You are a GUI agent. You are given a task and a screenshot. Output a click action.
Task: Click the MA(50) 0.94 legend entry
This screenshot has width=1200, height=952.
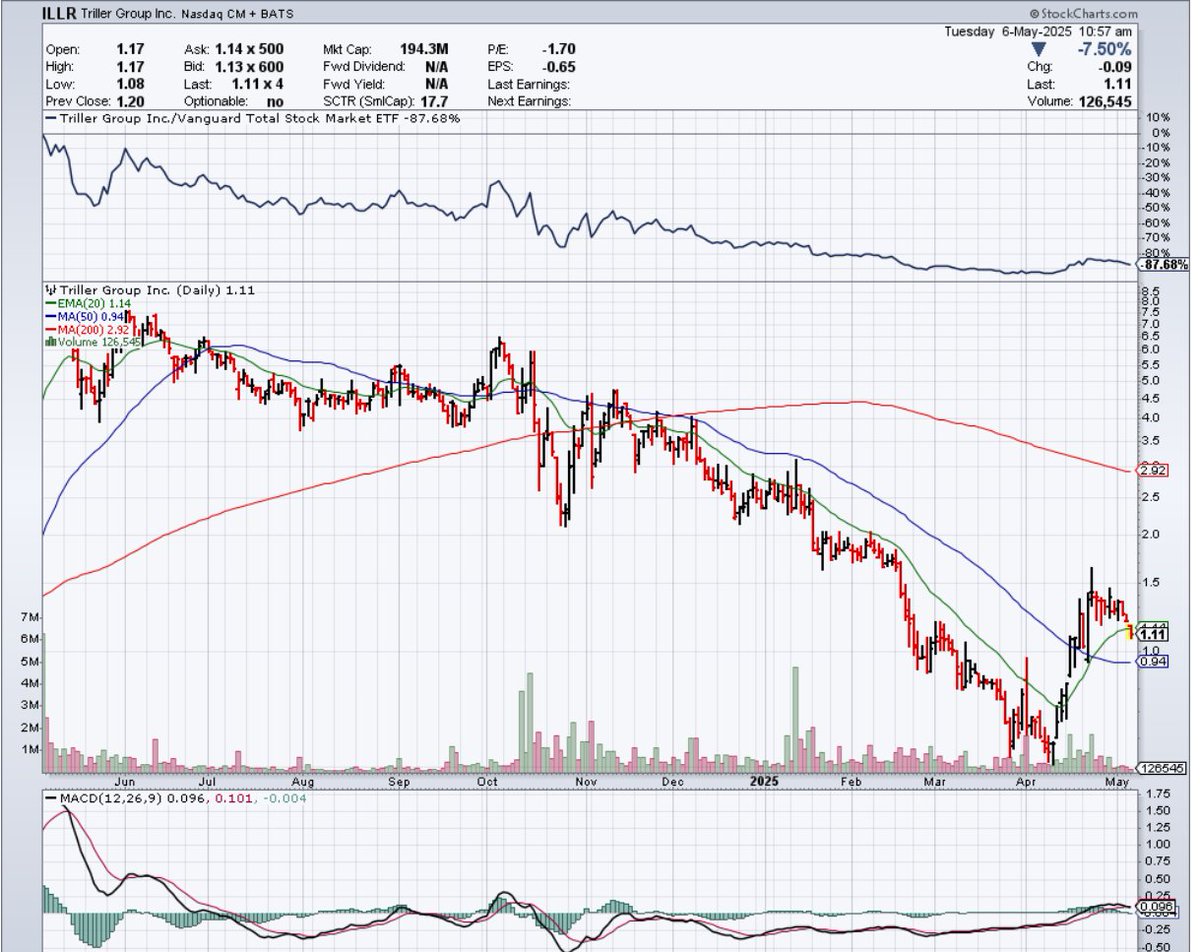pyautogui.click(x=84, y=316)
